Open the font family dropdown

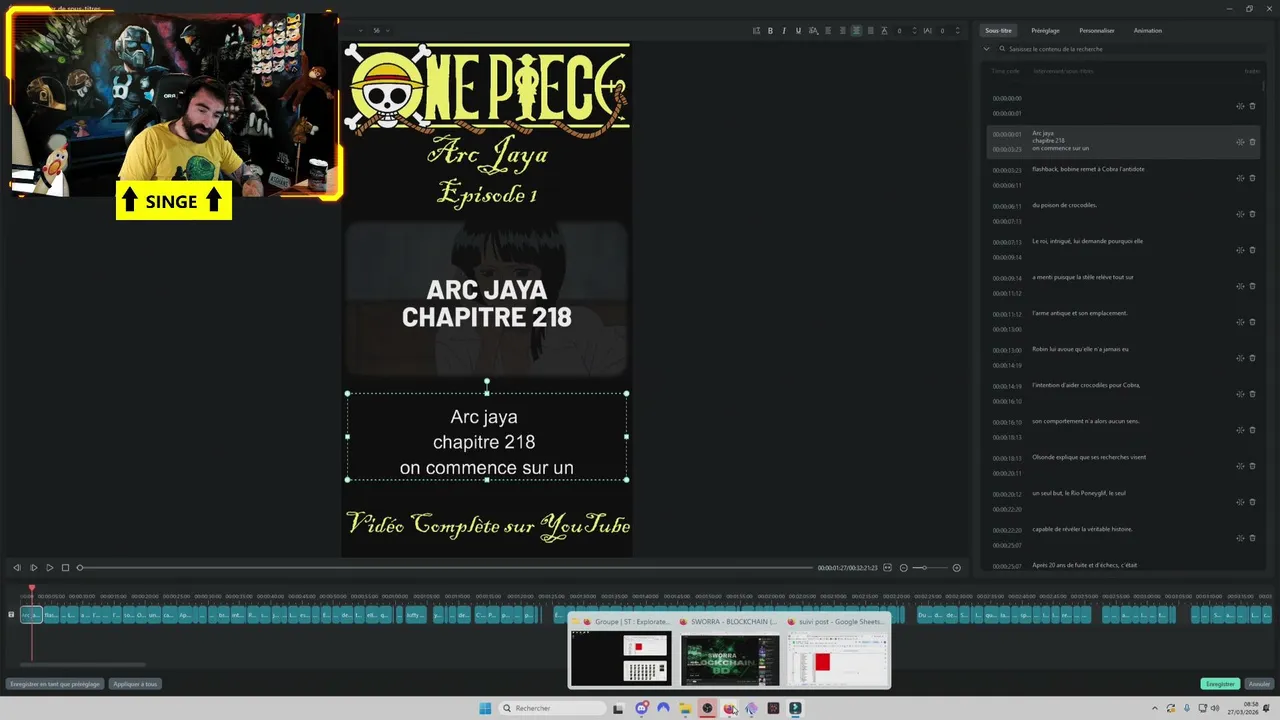[x=359, y=31]
